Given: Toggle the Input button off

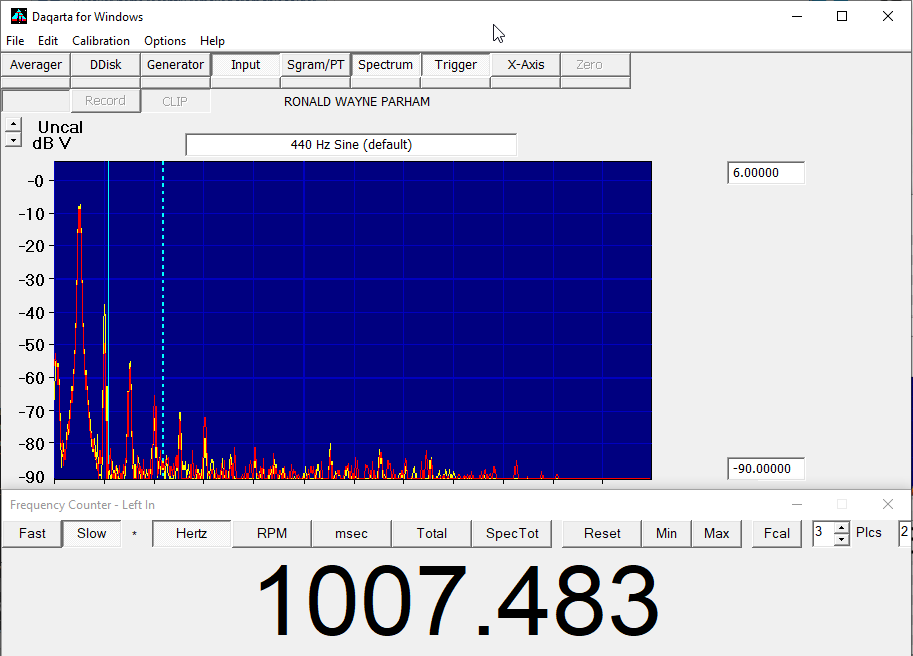Looking at the screenshot, I should pyautogui.click(x=245, y=65).
